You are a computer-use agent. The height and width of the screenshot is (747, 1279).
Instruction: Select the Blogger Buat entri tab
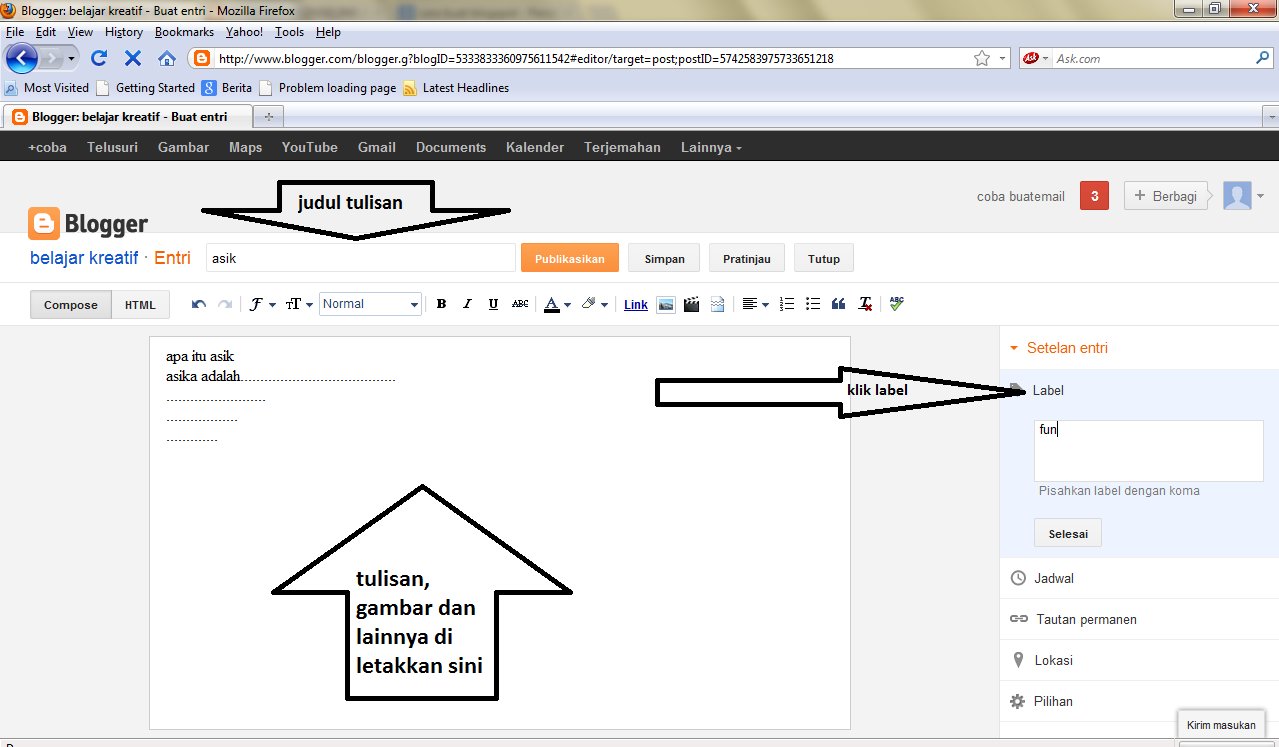(126, 117)
